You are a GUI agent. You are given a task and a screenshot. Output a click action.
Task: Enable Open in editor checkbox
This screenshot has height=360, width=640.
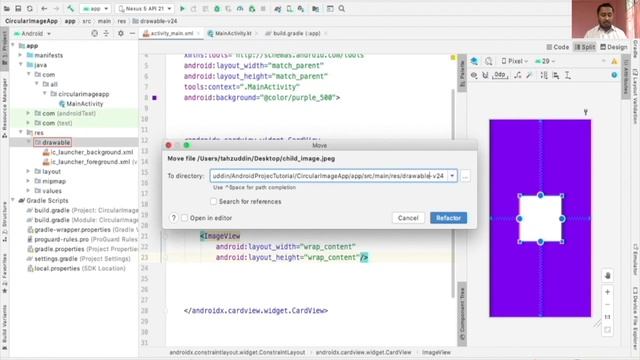184,218
